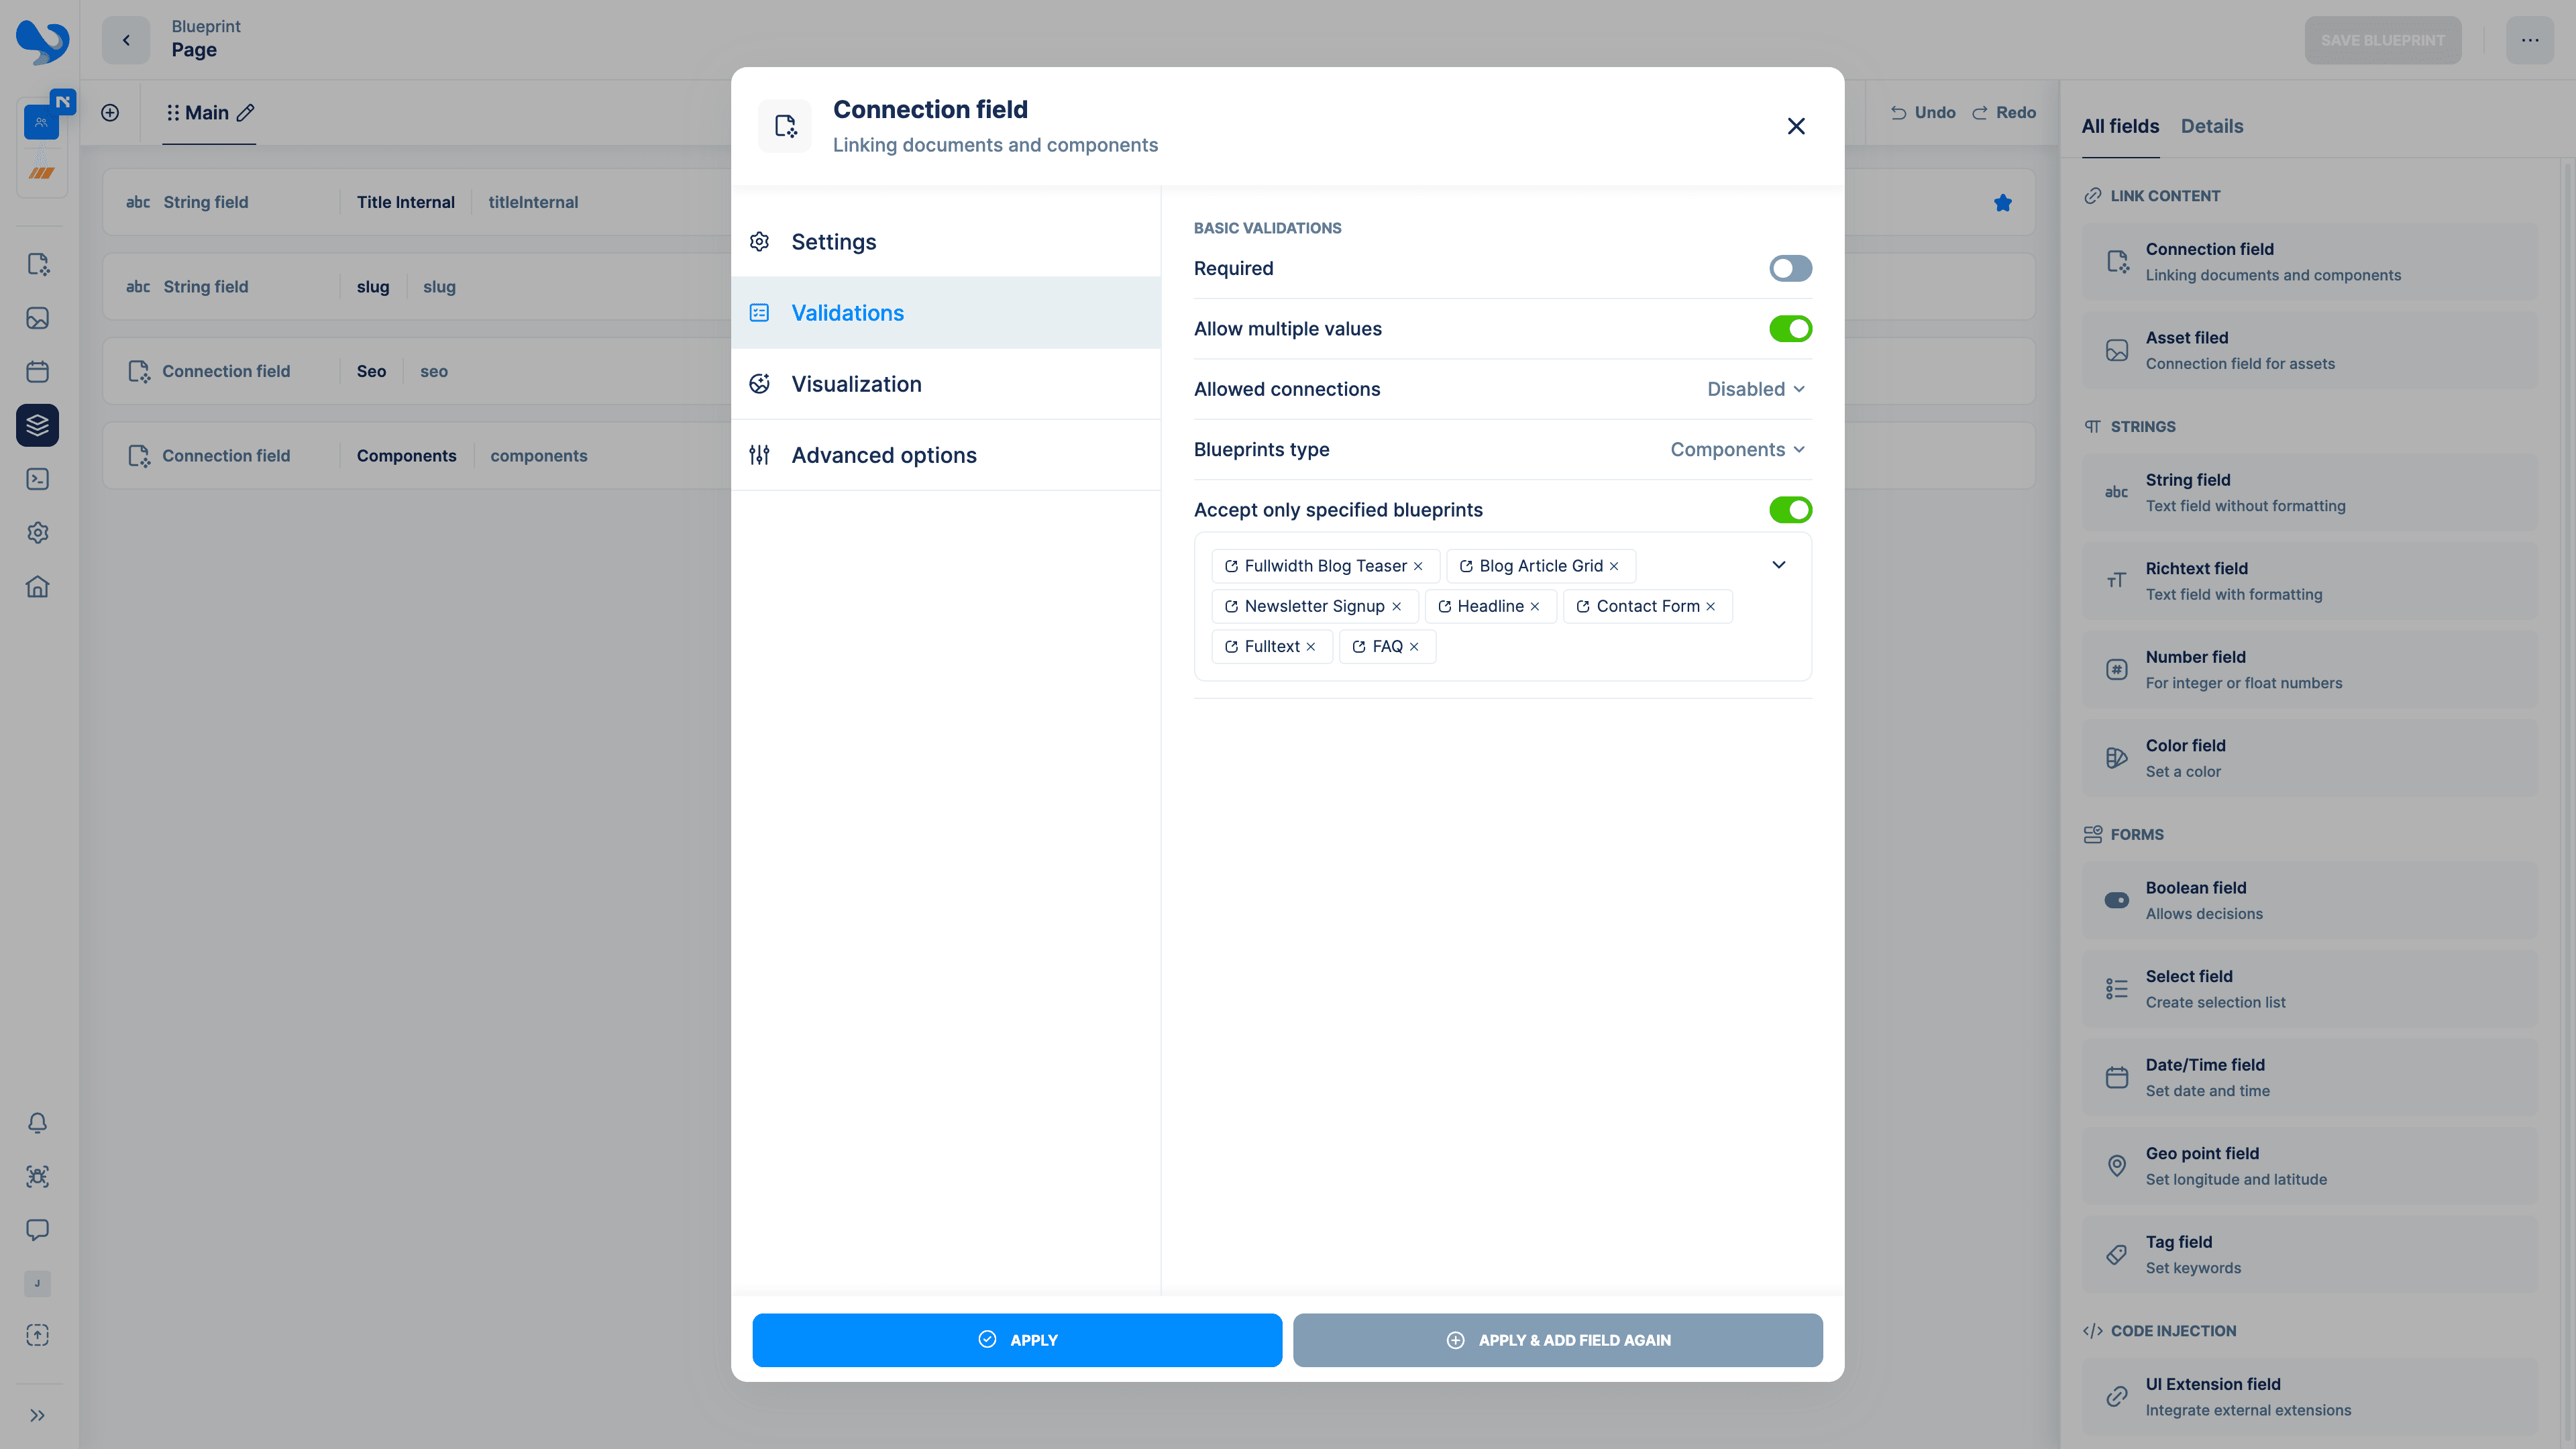Open the Blueprints type Components dropdown
Screen dimensions: 2576x1449
[1737, 450]
